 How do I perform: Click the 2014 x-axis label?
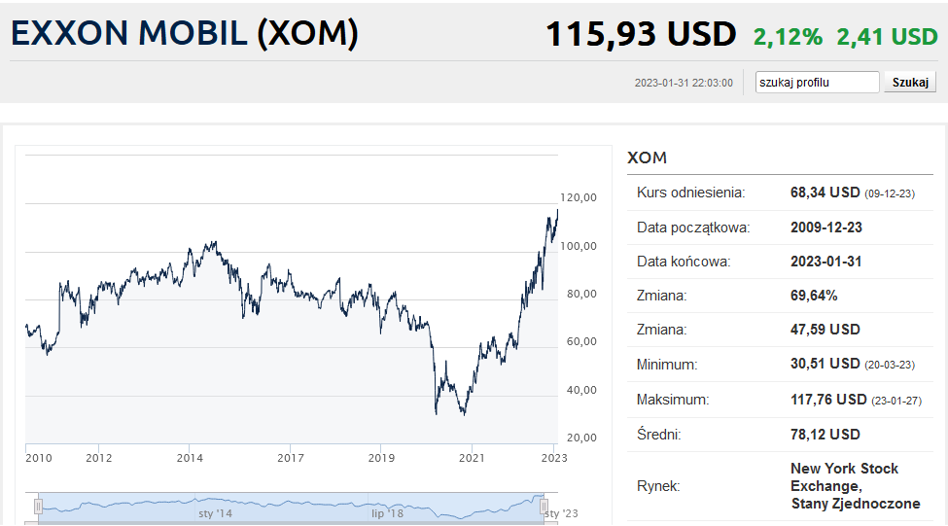[190, 458]
